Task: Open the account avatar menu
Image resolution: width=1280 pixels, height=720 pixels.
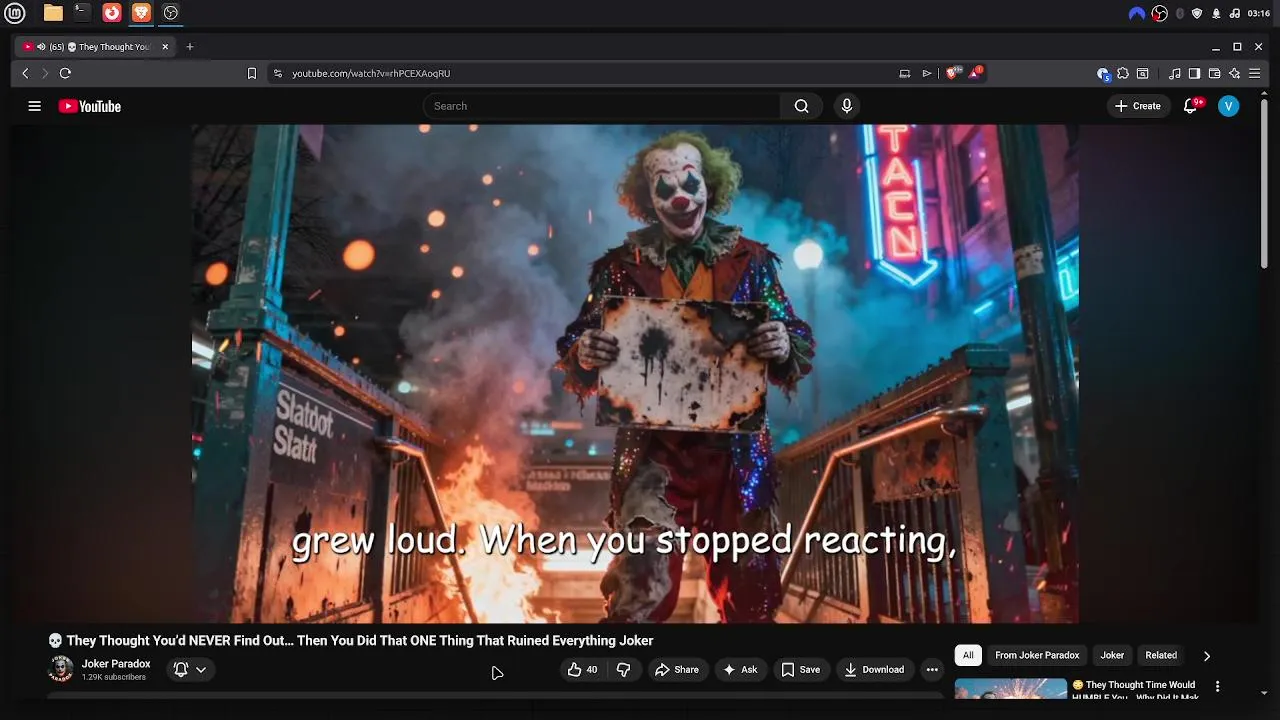Action: point(1229,106)
